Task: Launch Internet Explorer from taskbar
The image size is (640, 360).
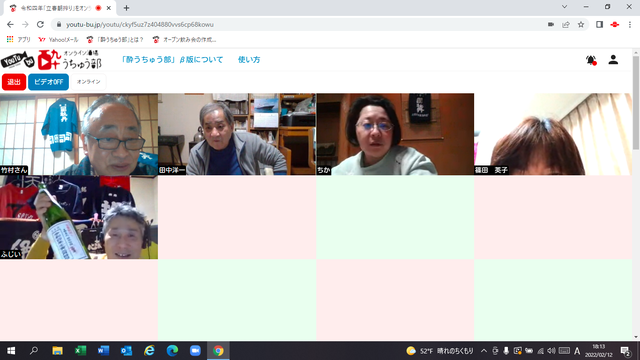Action: click(x=149, y=351)
